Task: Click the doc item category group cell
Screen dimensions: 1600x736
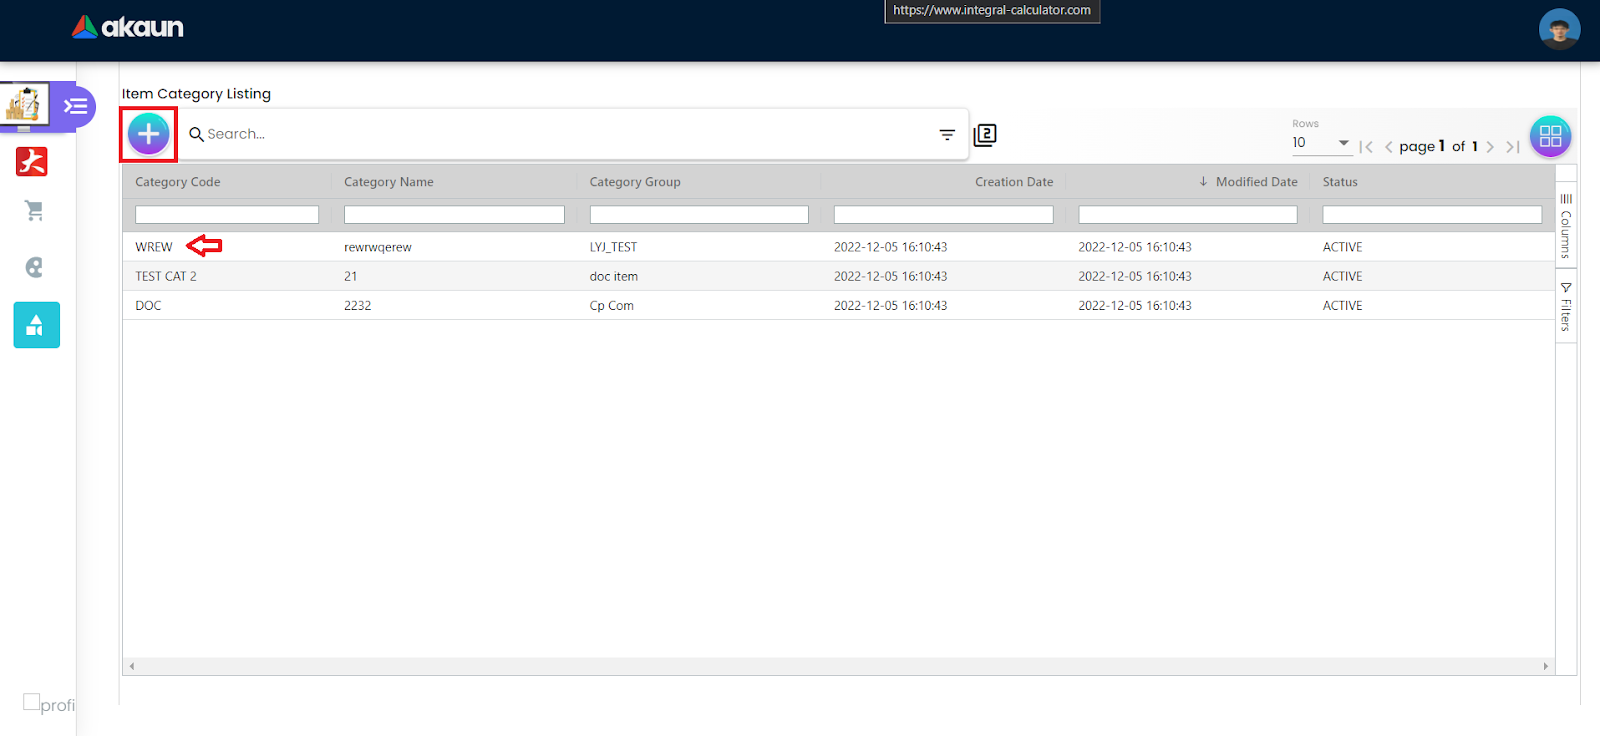Action: click(614, 276)
